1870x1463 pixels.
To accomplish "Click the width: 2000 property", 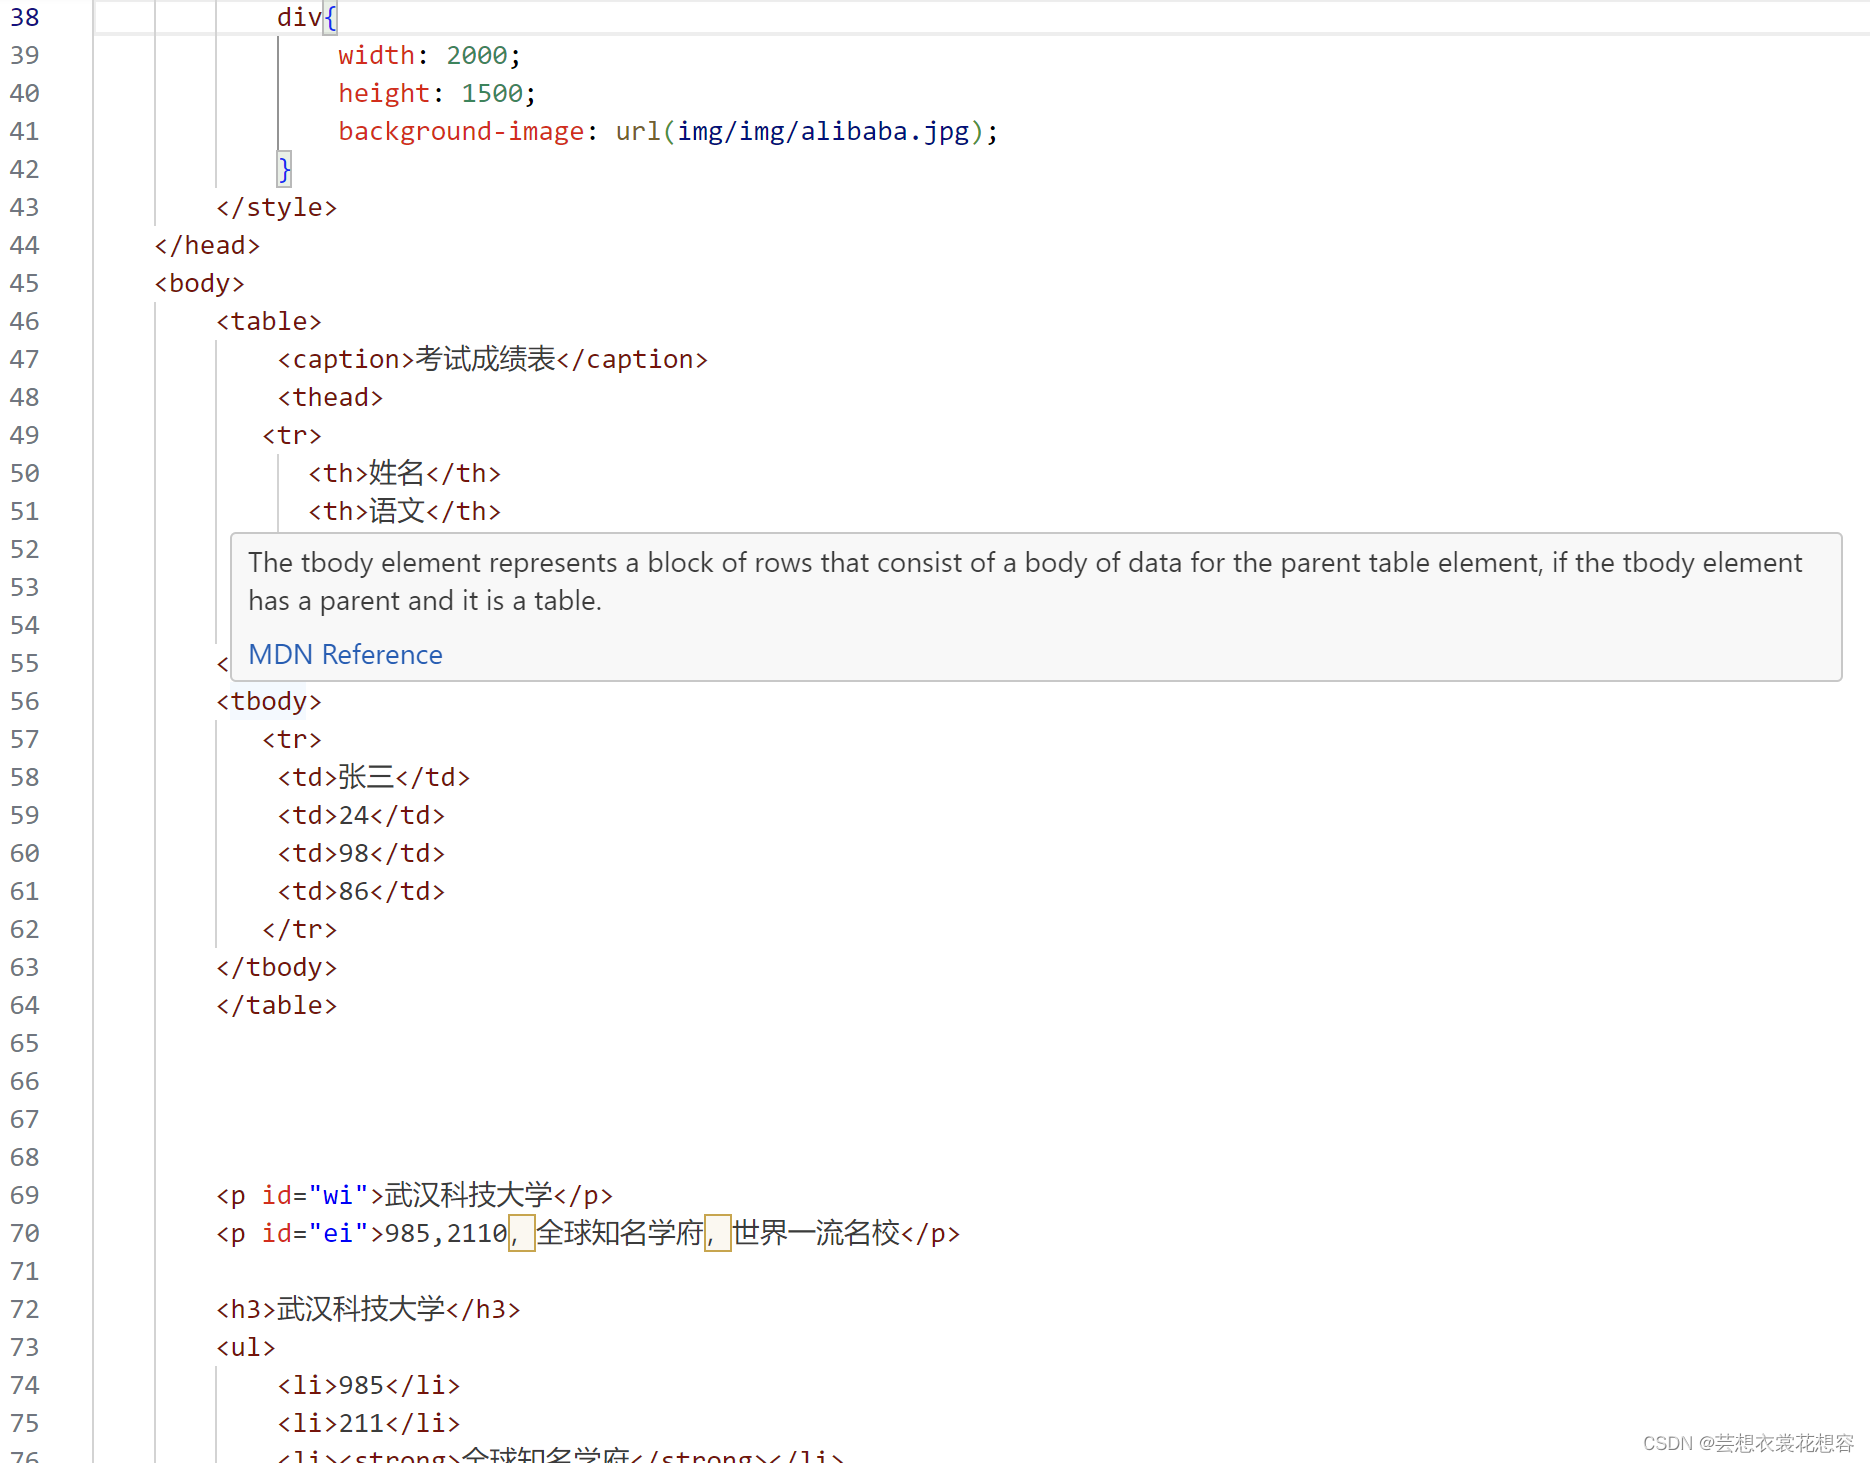I will point(430,55).
